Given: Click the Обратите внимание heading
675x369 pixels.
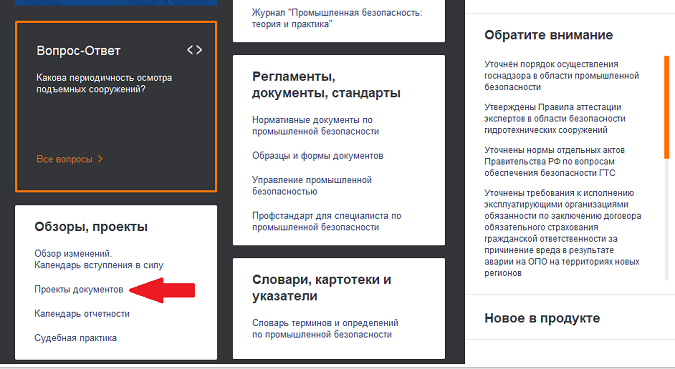Looking at the screenshot, I should 548,35.
